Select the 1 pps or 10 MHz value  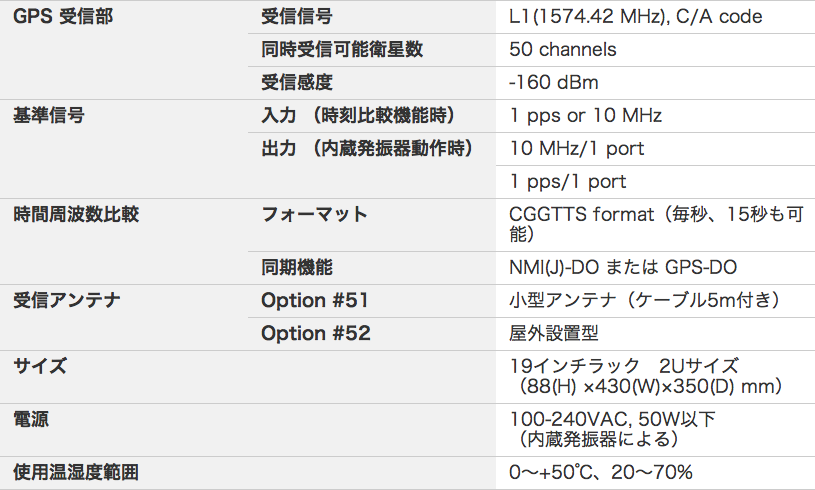point(586,115)
